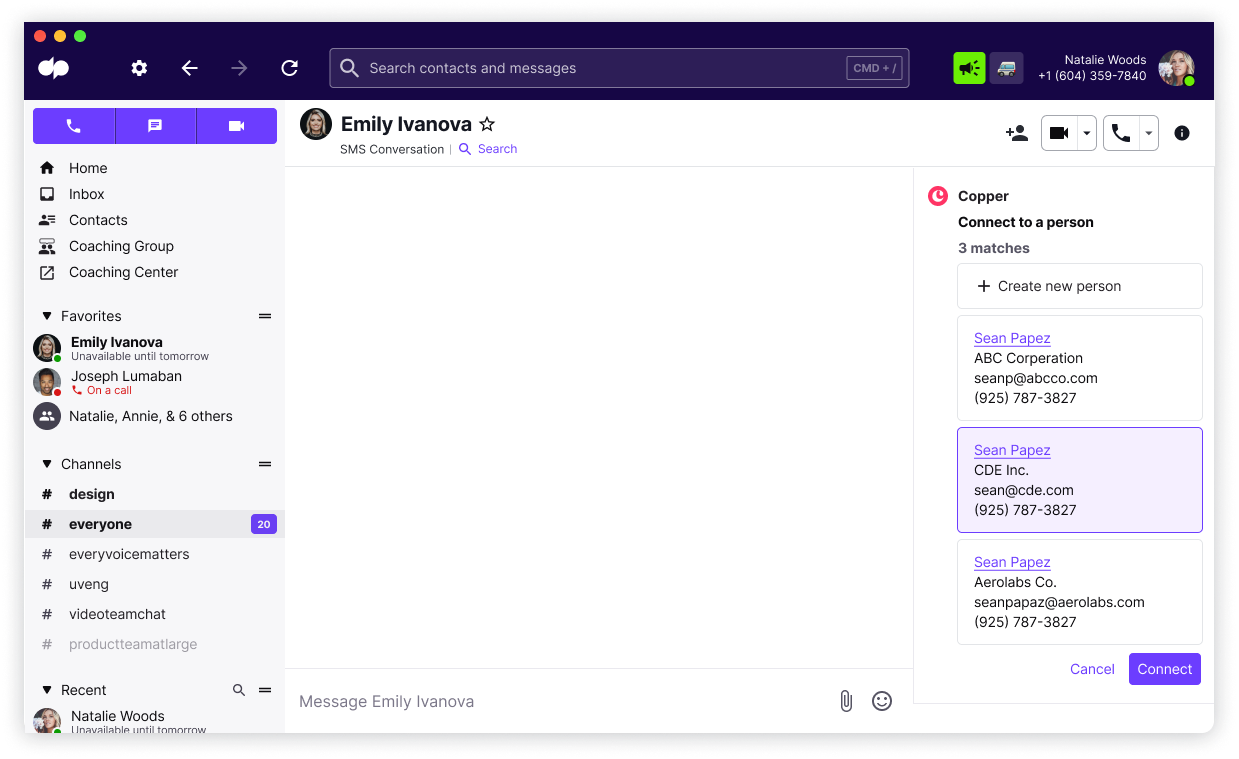
Task: Open the everyone channel
Action: click(100, 523)
